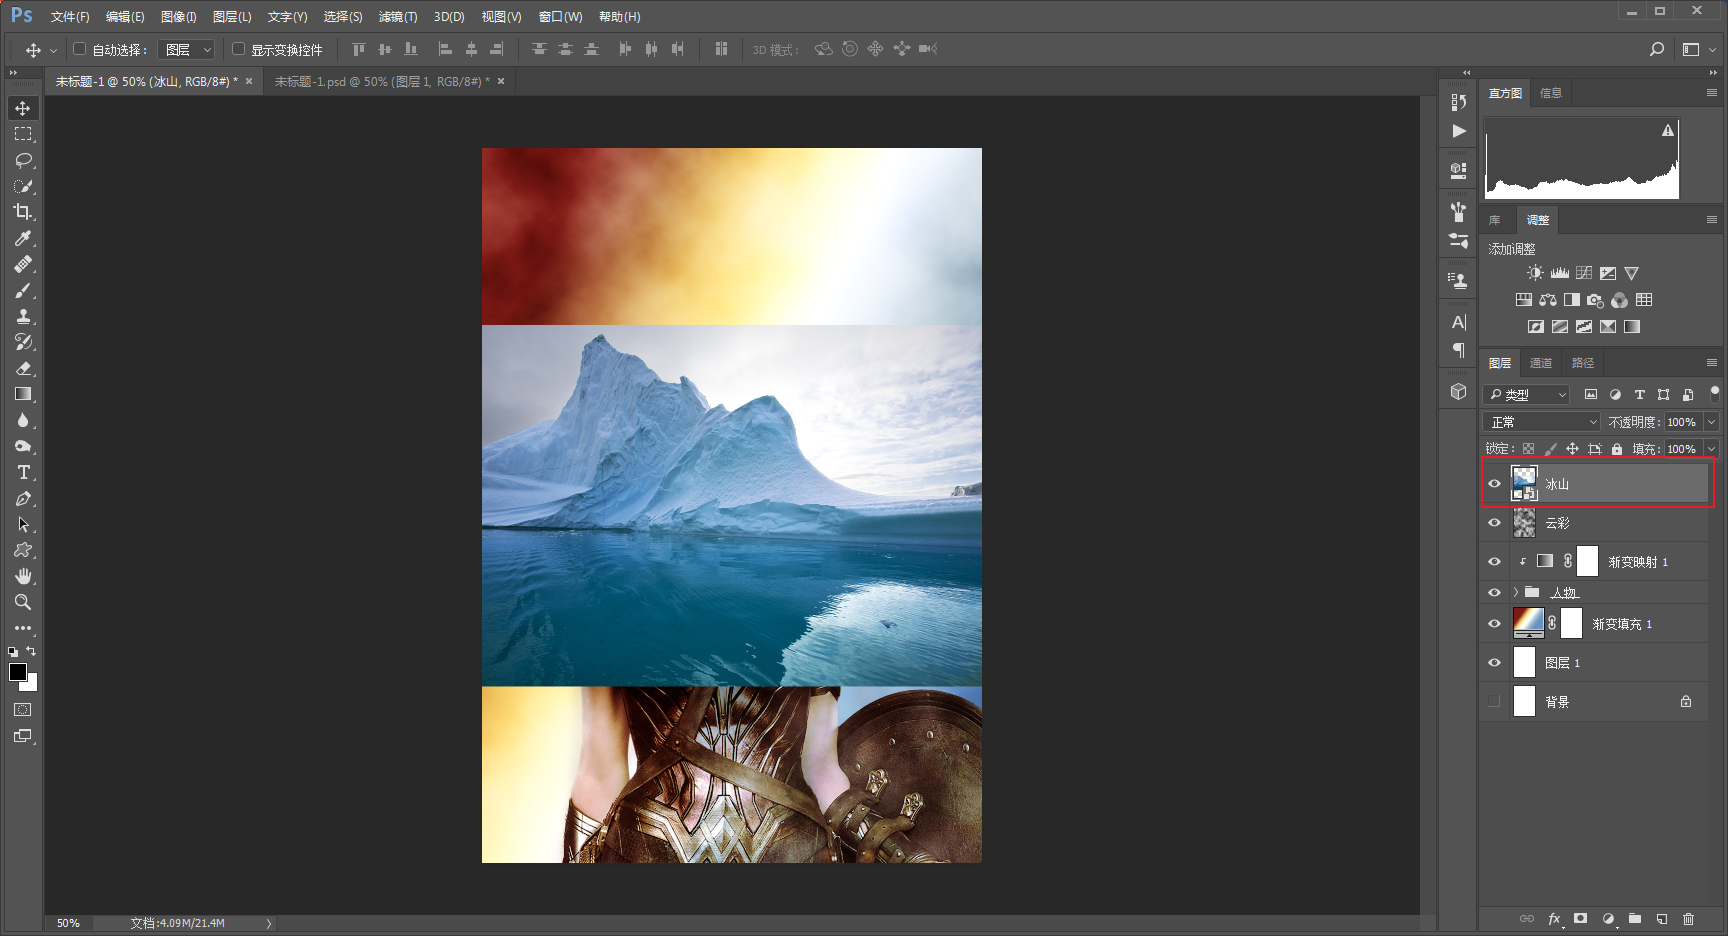Hide the 图层 1 layer
The height and width of the screenshot is (936, 1728).
tap(1495, 663)
